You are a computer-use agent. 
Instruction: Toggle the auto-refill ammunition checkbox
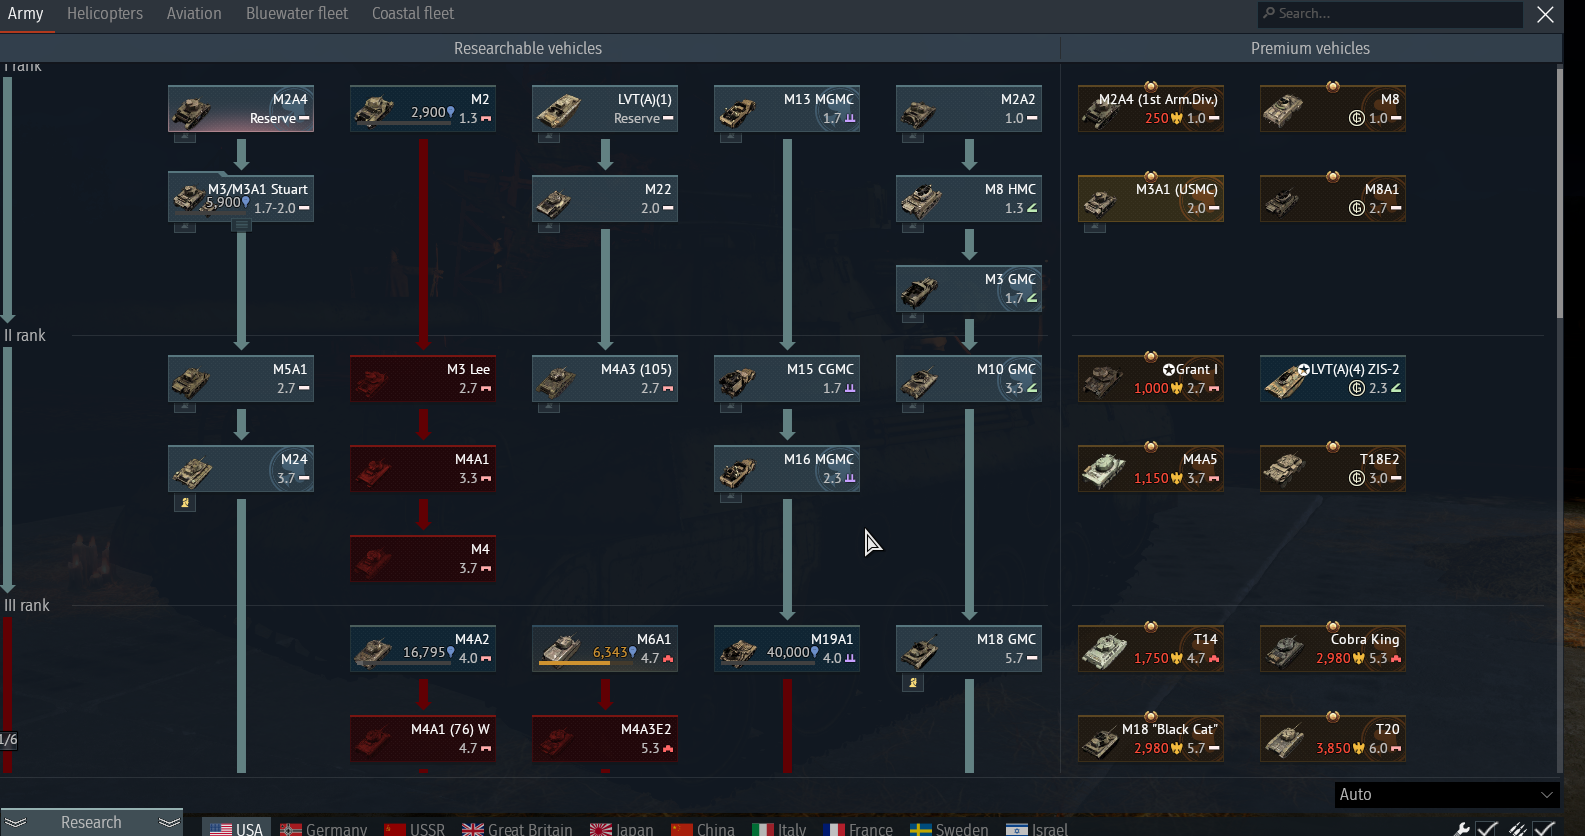point(1544,828)
